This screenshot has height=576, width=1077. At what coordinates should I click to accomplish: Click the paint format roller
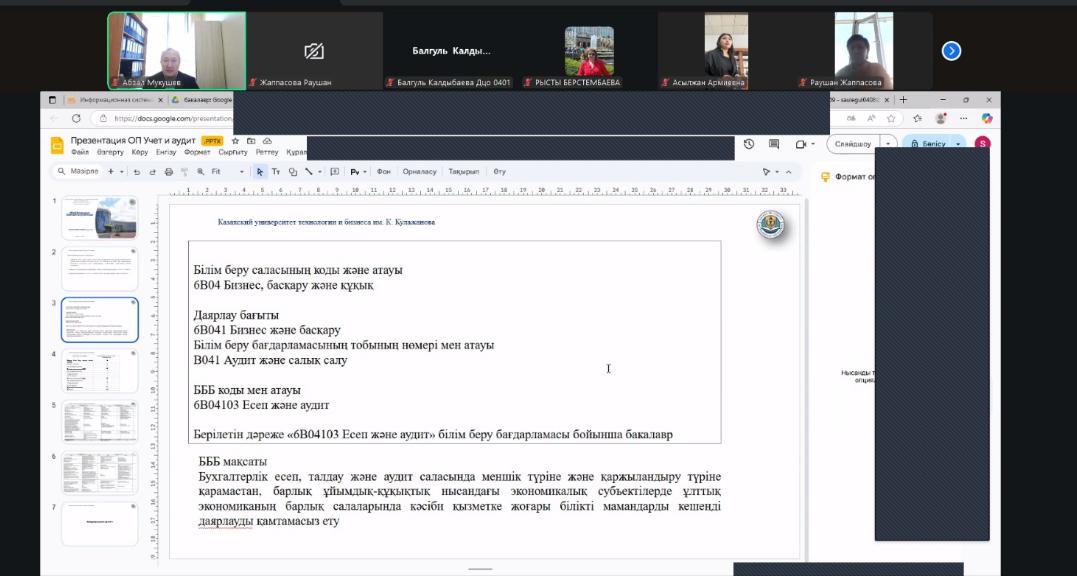(184, 172)
